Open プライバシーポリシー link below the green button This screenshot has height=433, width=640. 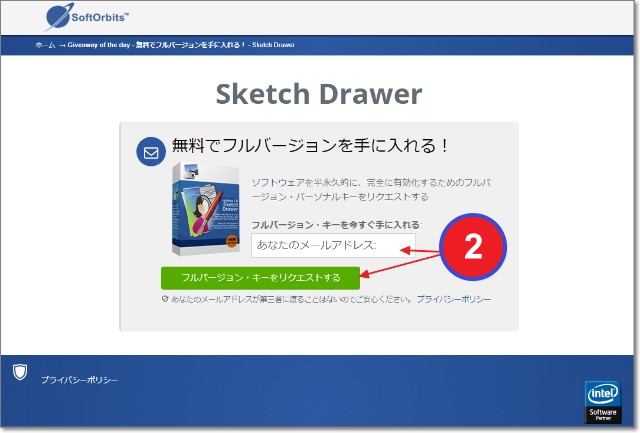pos(455,299)
